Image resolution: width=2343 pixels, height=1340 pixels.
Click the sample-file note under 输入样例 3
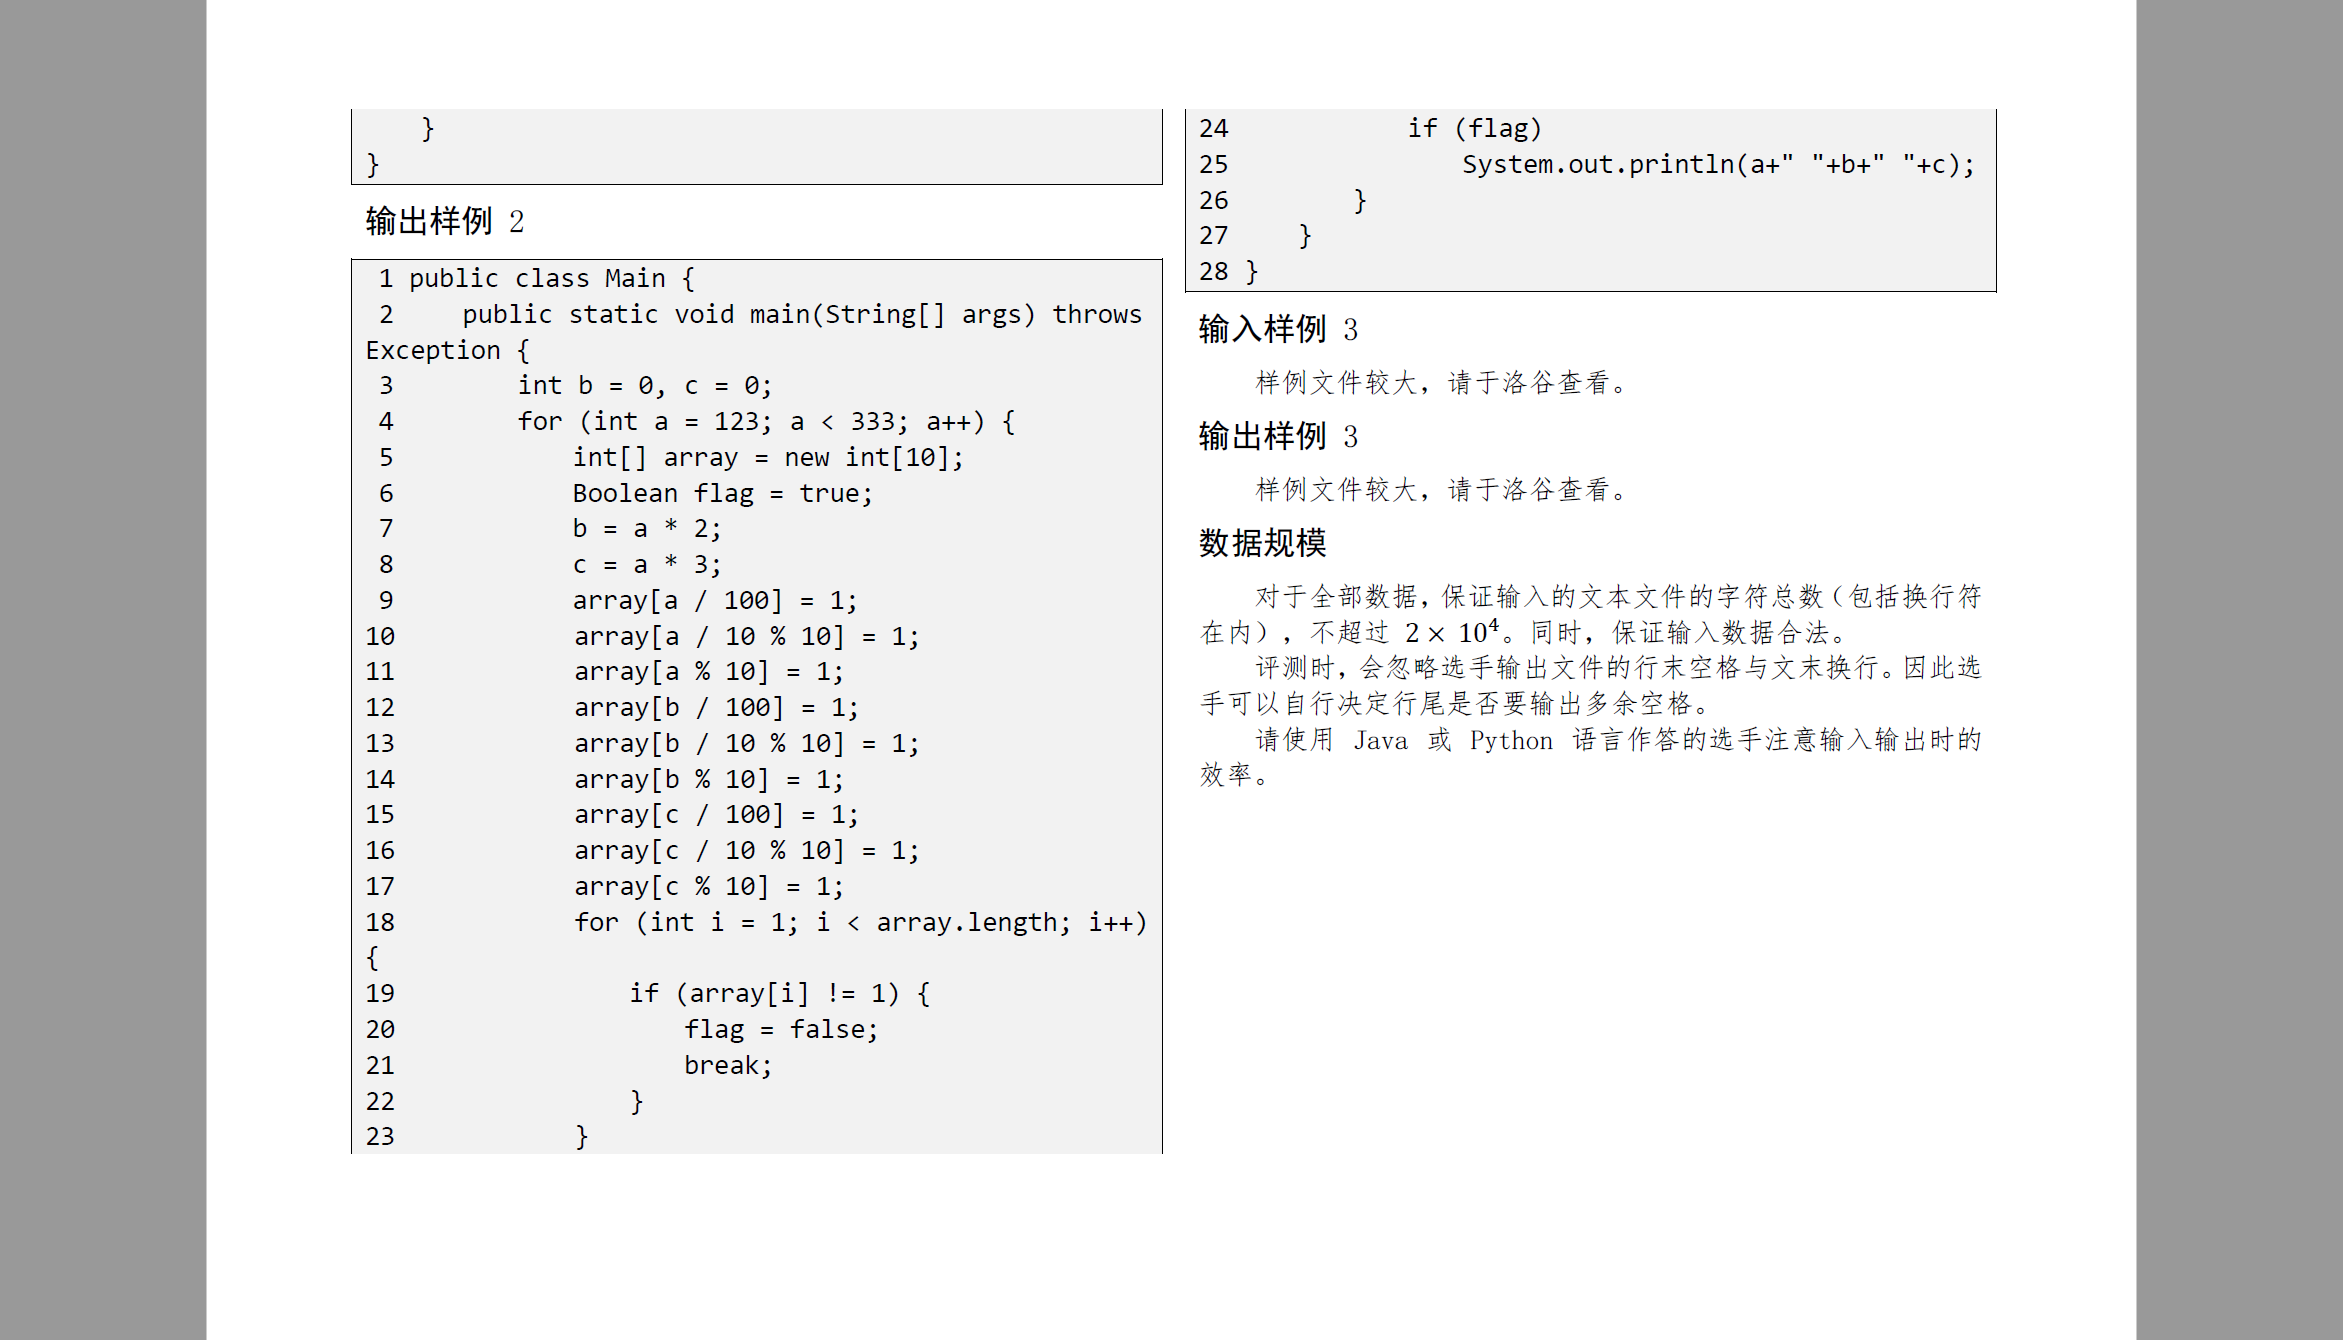[1444, 383]
